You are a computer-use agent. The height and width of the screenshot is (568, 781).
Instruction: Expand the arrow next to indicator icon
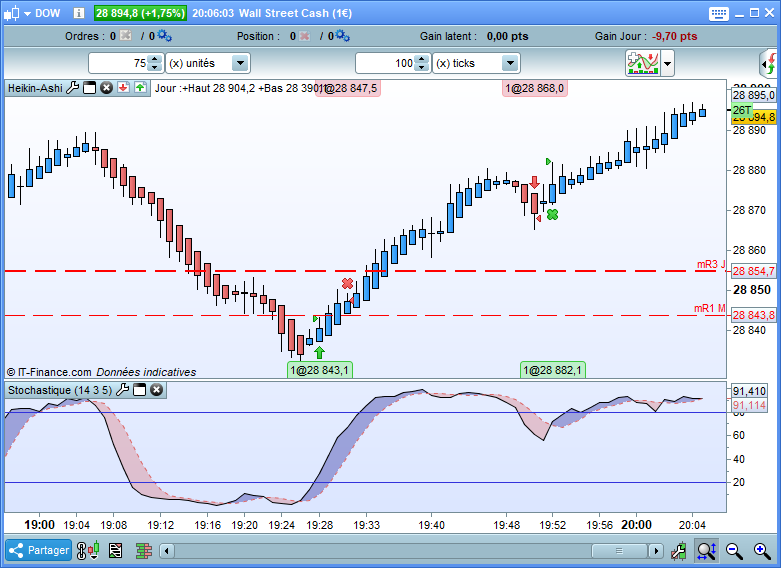coord(667,64)
